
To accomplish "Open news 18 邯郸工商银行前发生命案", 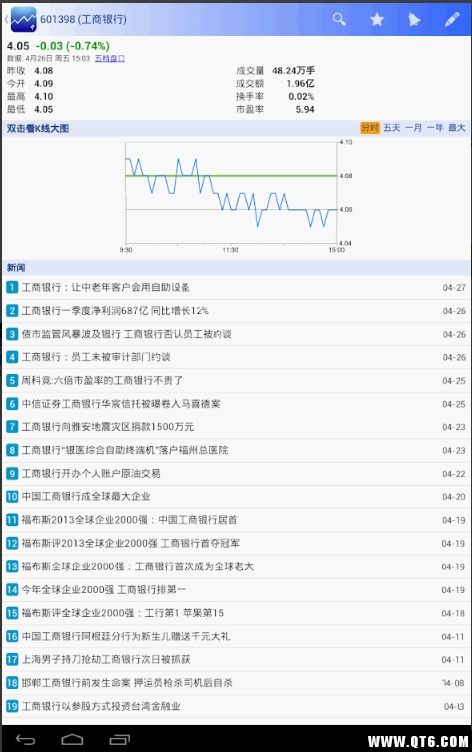I will click(x=236, y=683).
